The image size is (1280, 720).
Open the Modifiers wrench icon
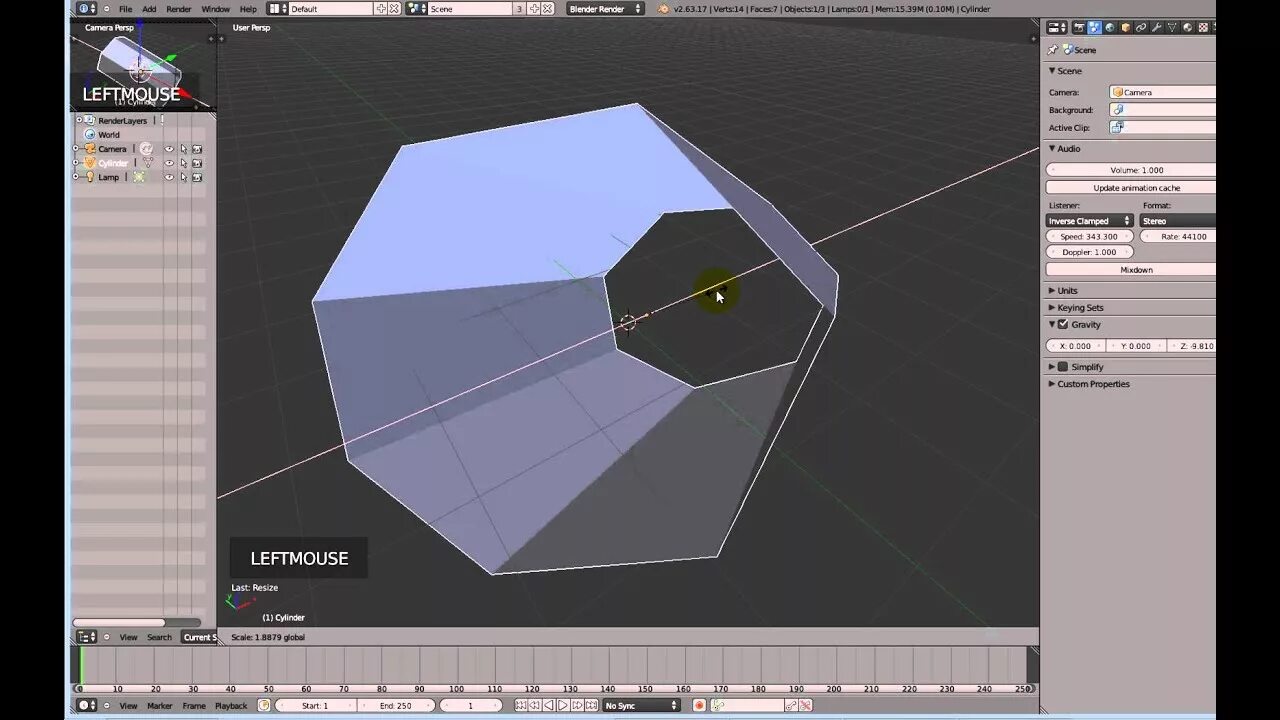1156,28
